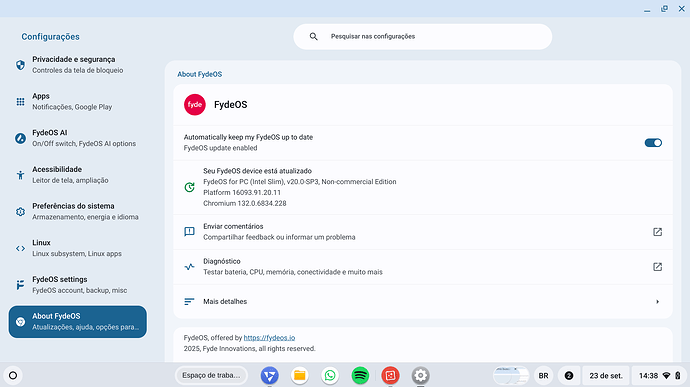The width and height of the screenshot is (690, 387).
Task: Click the Enviar comentários row
Action: pos(423,232)
